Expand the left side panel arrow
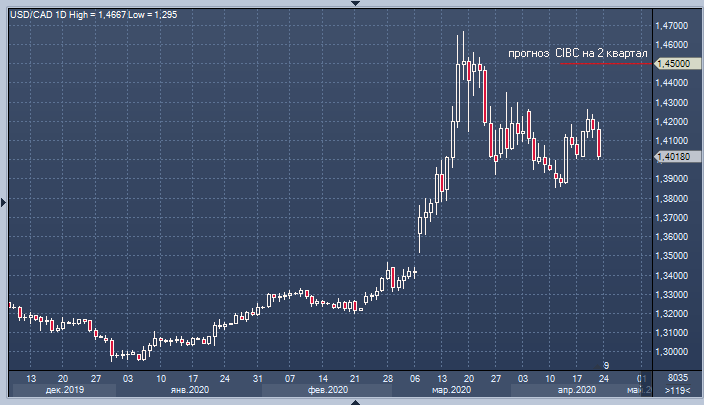The height and width of the screenshot is (405, 704). [4, 203]
